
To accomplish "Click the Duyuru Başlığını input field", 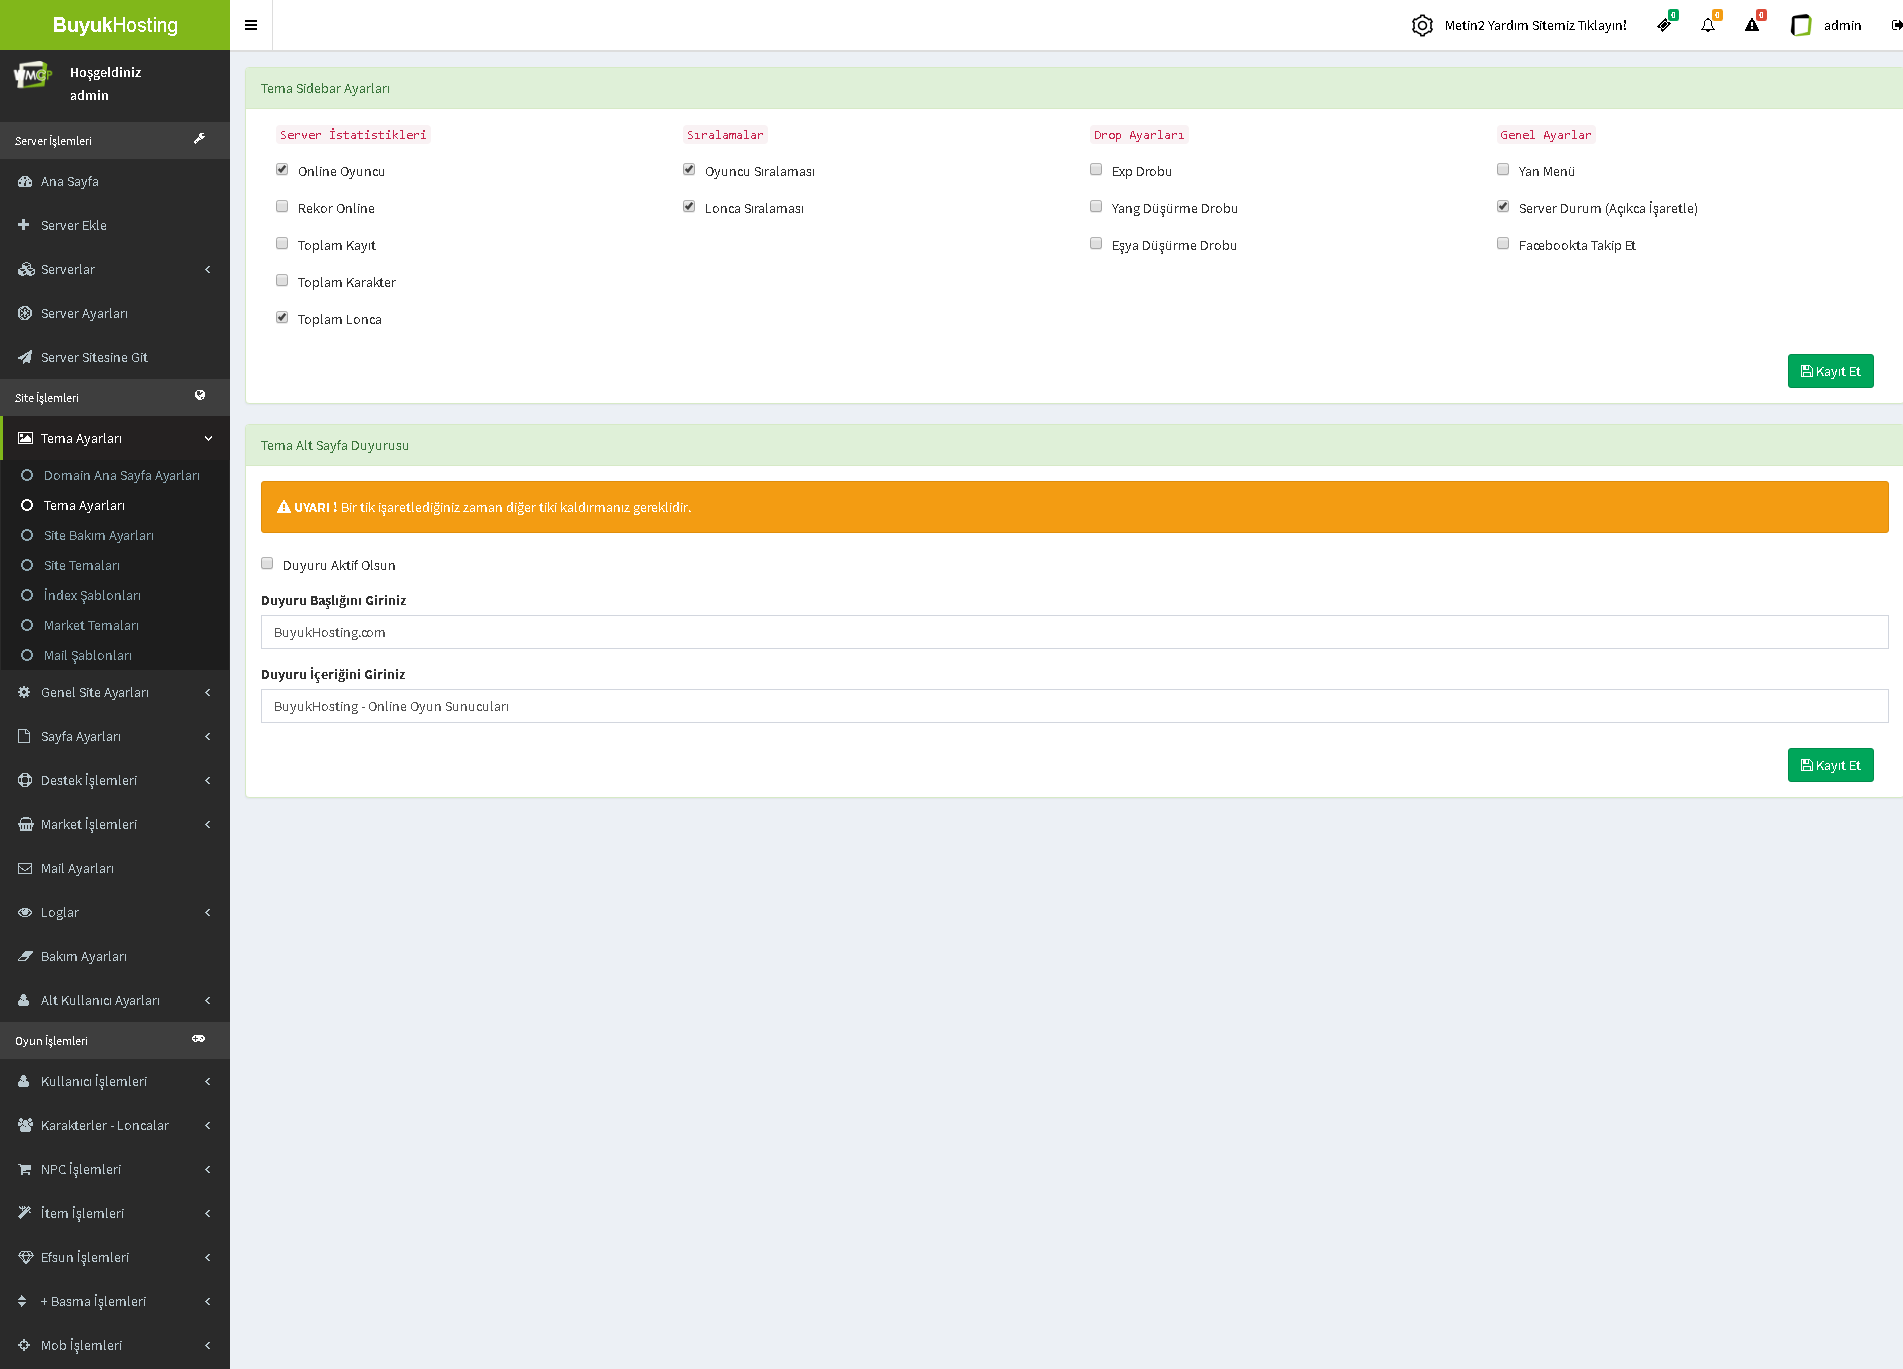I will click(1074, 632).
